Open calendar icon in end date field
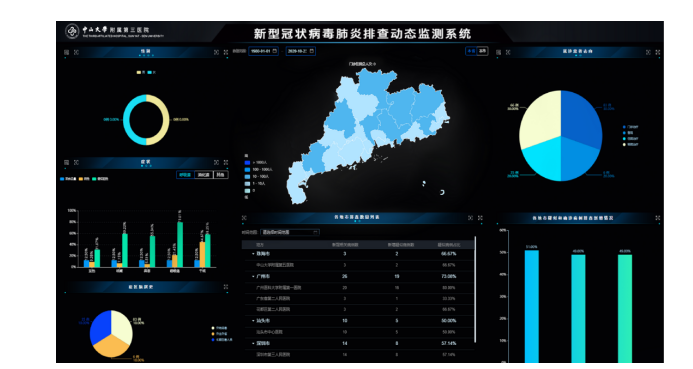Viewport: 693px width, 369px height. click(312, 51)
